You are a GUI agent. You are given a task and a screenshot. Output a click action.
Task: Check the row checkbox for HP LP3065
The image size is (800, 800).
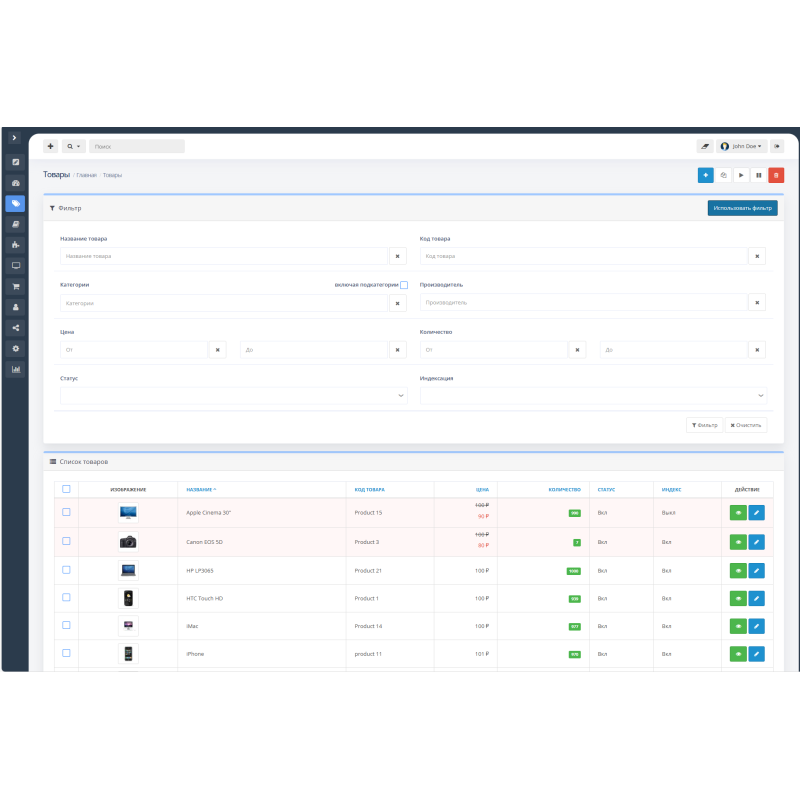[66, 569]
